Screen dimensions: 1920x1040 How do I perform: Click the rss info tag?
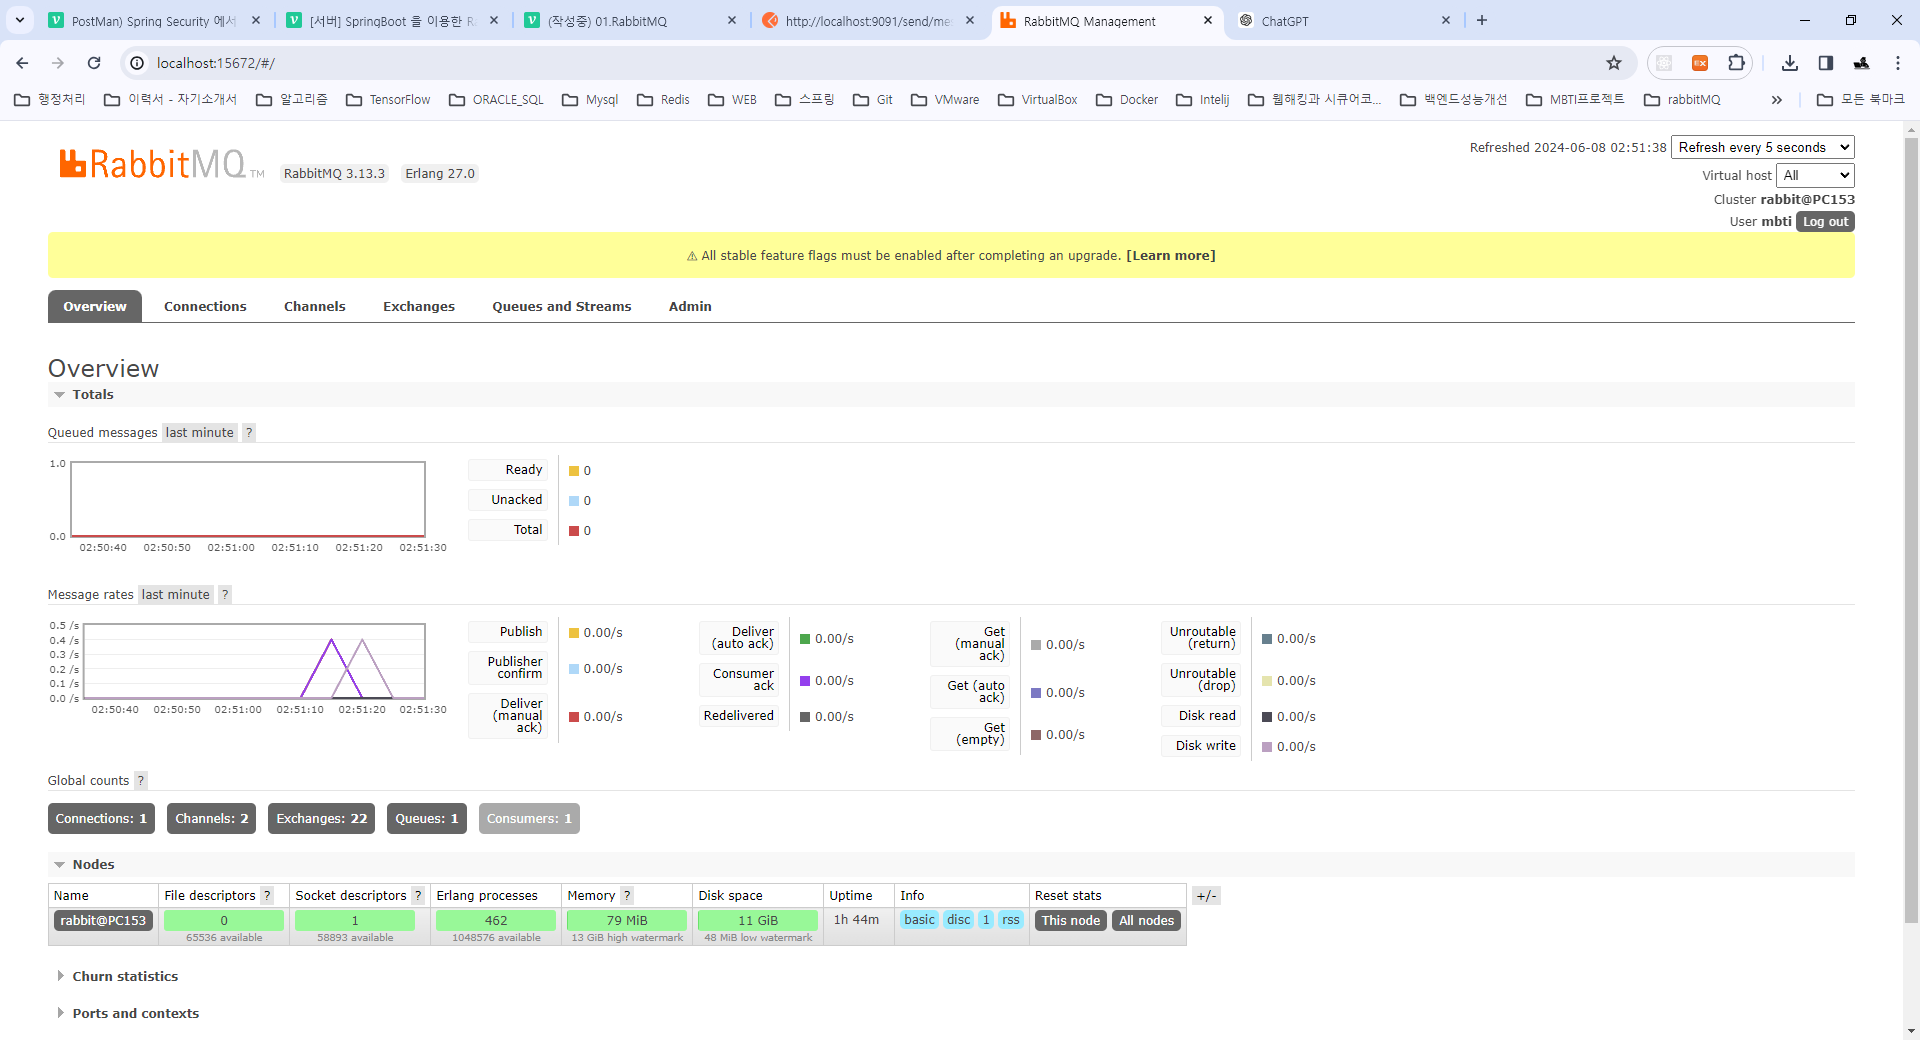1011,920
